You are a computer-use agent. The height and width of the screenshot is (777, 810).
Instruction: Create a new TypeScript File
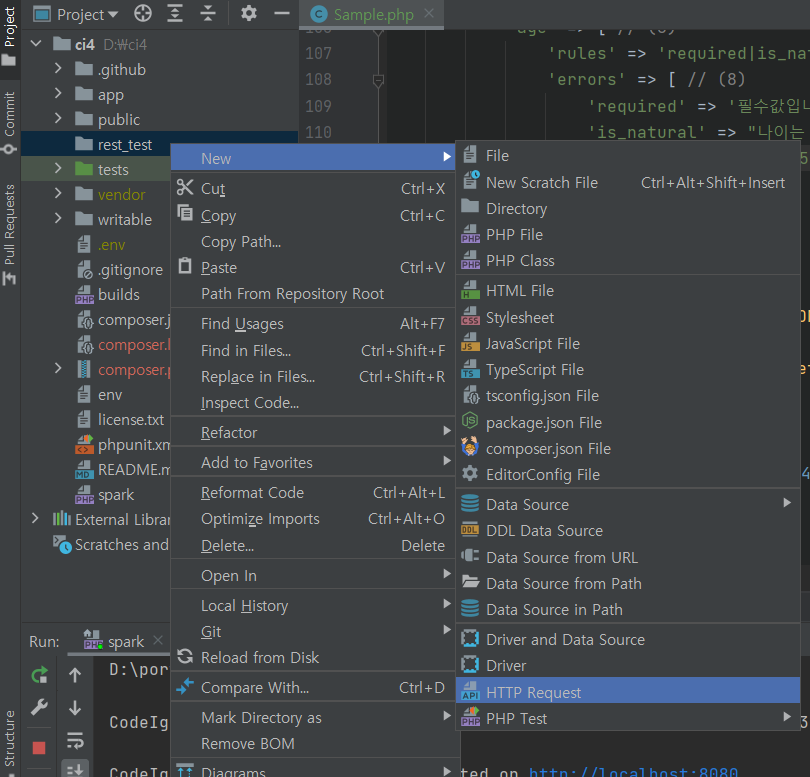tap(628, 370)
